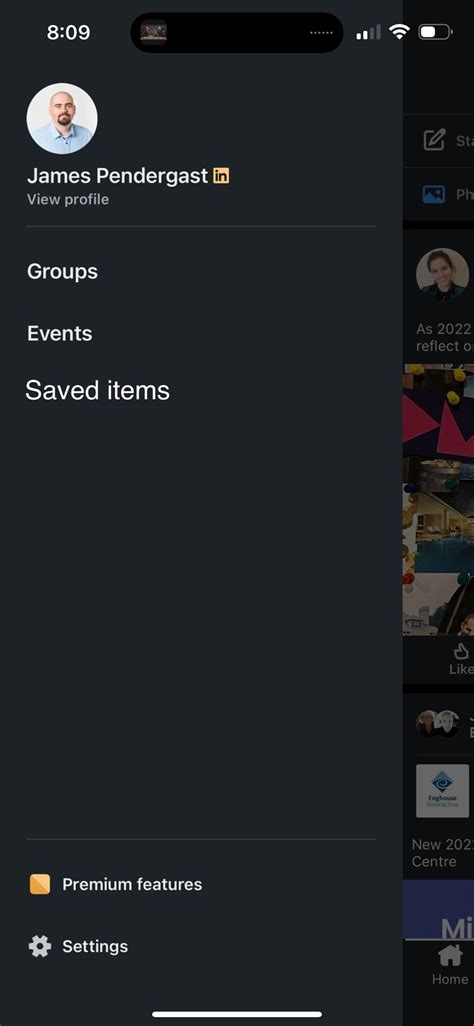The width and height of the screenshot is (474, 1026).
Task: Open Premium features
Action: [132, 884]
